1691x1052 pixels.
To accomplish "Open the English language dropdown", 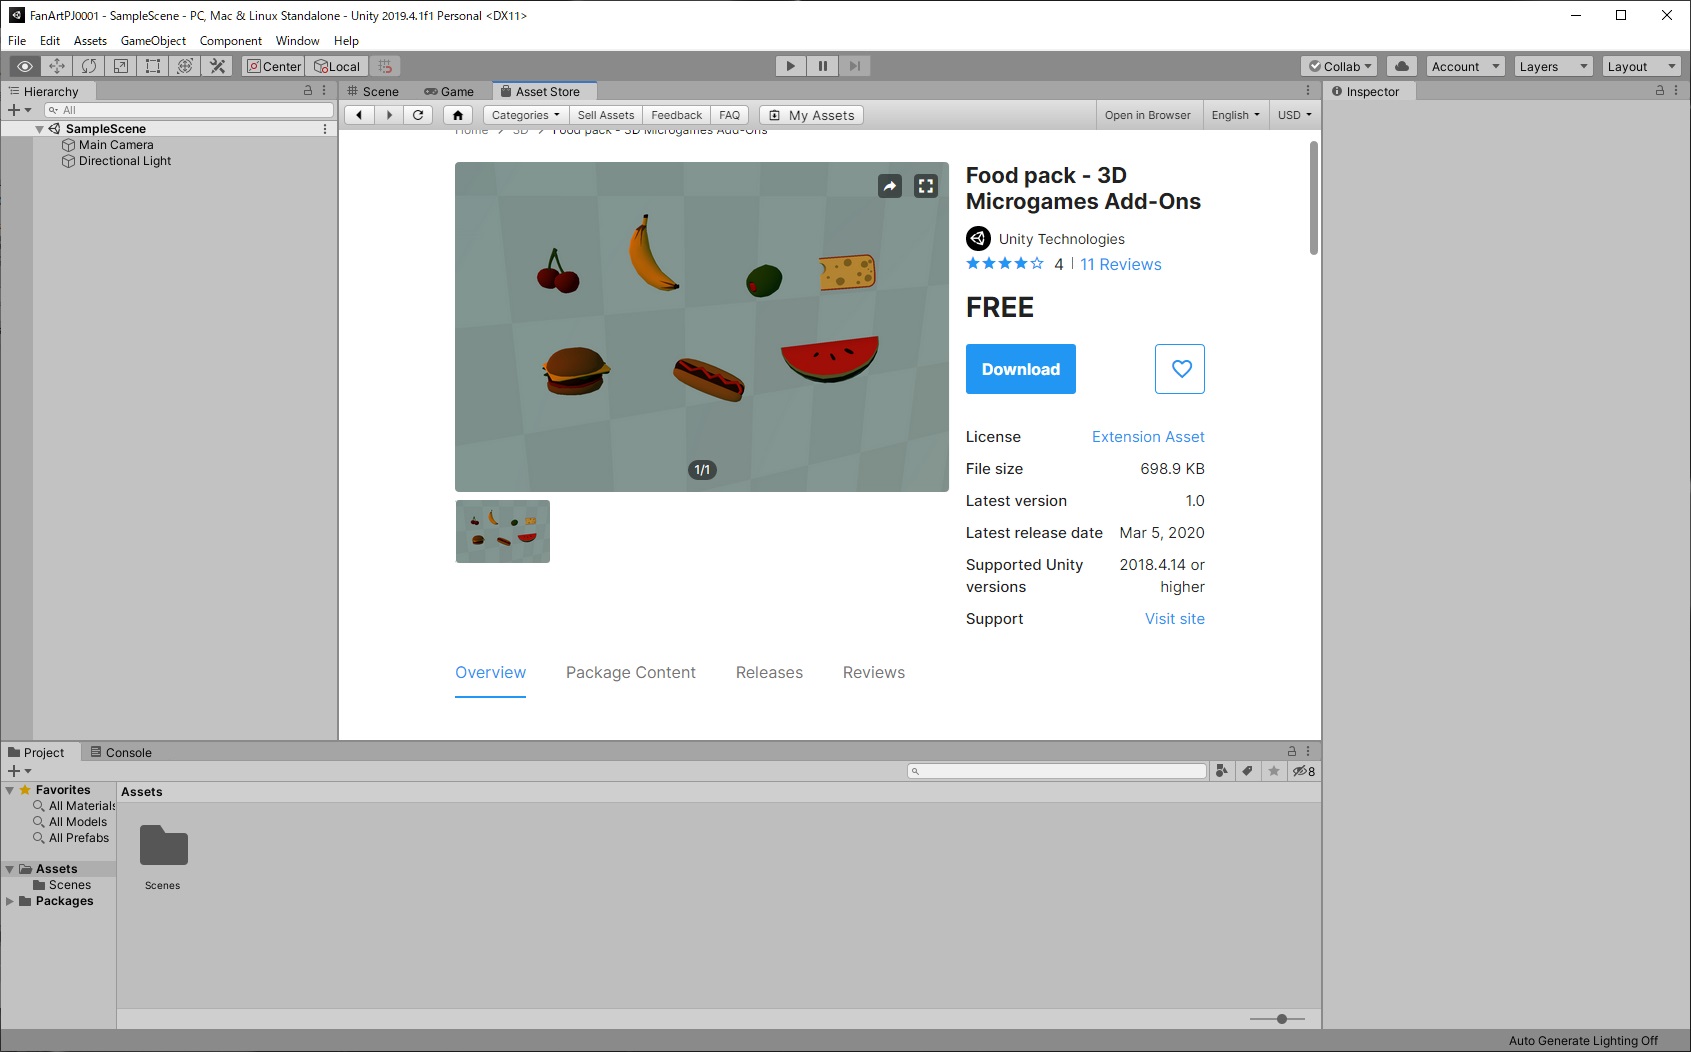I will [1235, 115].
